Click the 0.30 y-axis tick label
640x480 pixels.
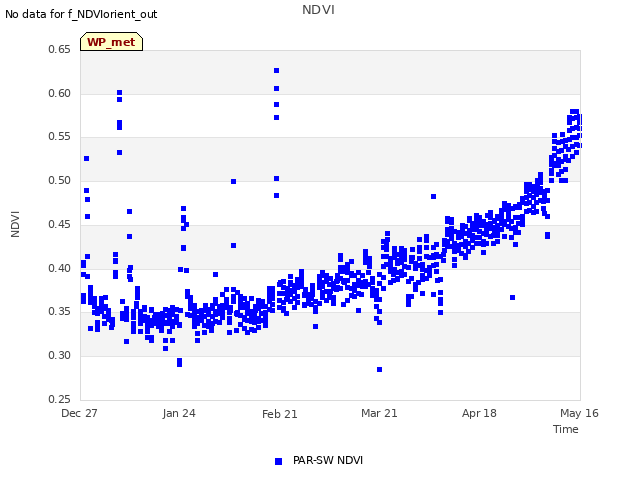point(60,356)
